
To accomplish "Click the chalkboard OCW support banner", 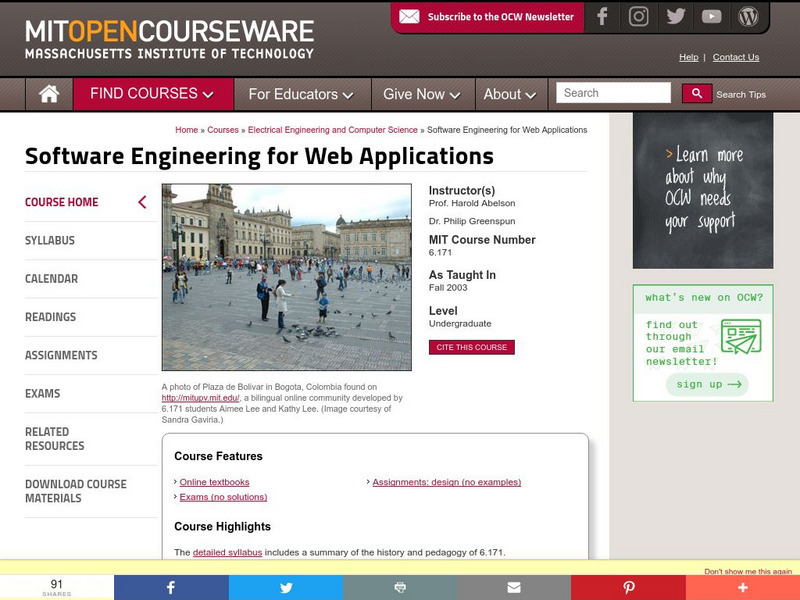I will (x=703, y=190).
